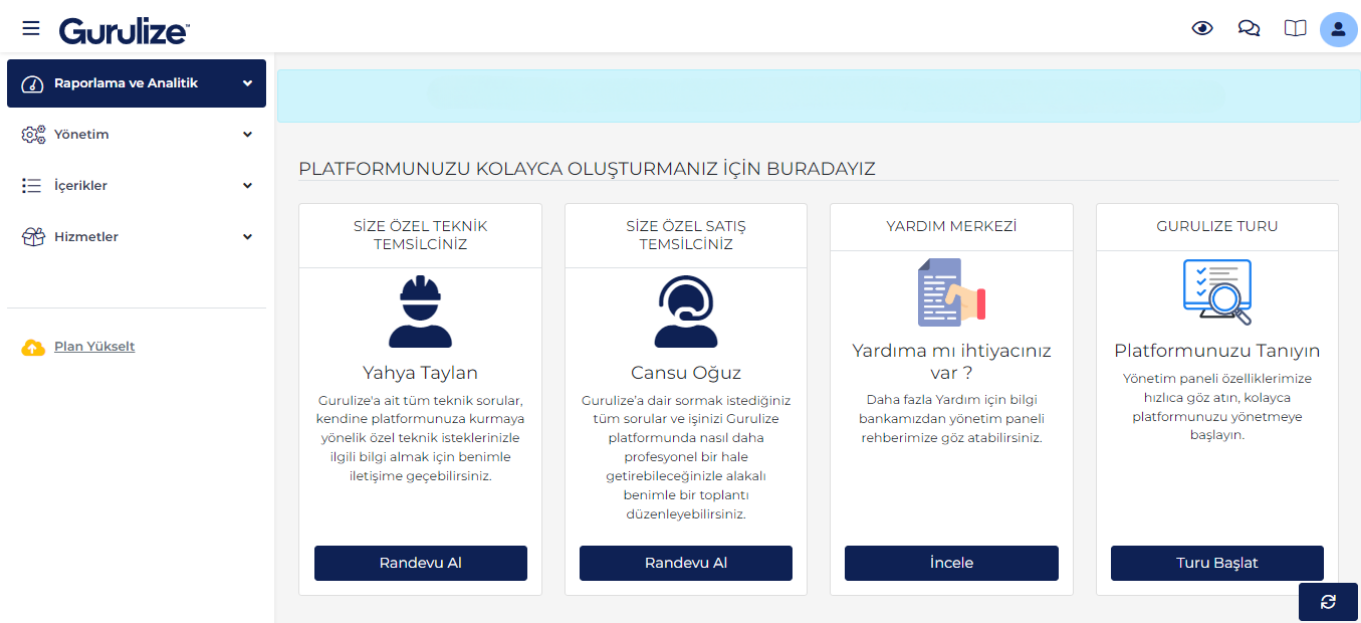Open the book guide icon
The image size is (1361, 623).
tap(1295, 28)
